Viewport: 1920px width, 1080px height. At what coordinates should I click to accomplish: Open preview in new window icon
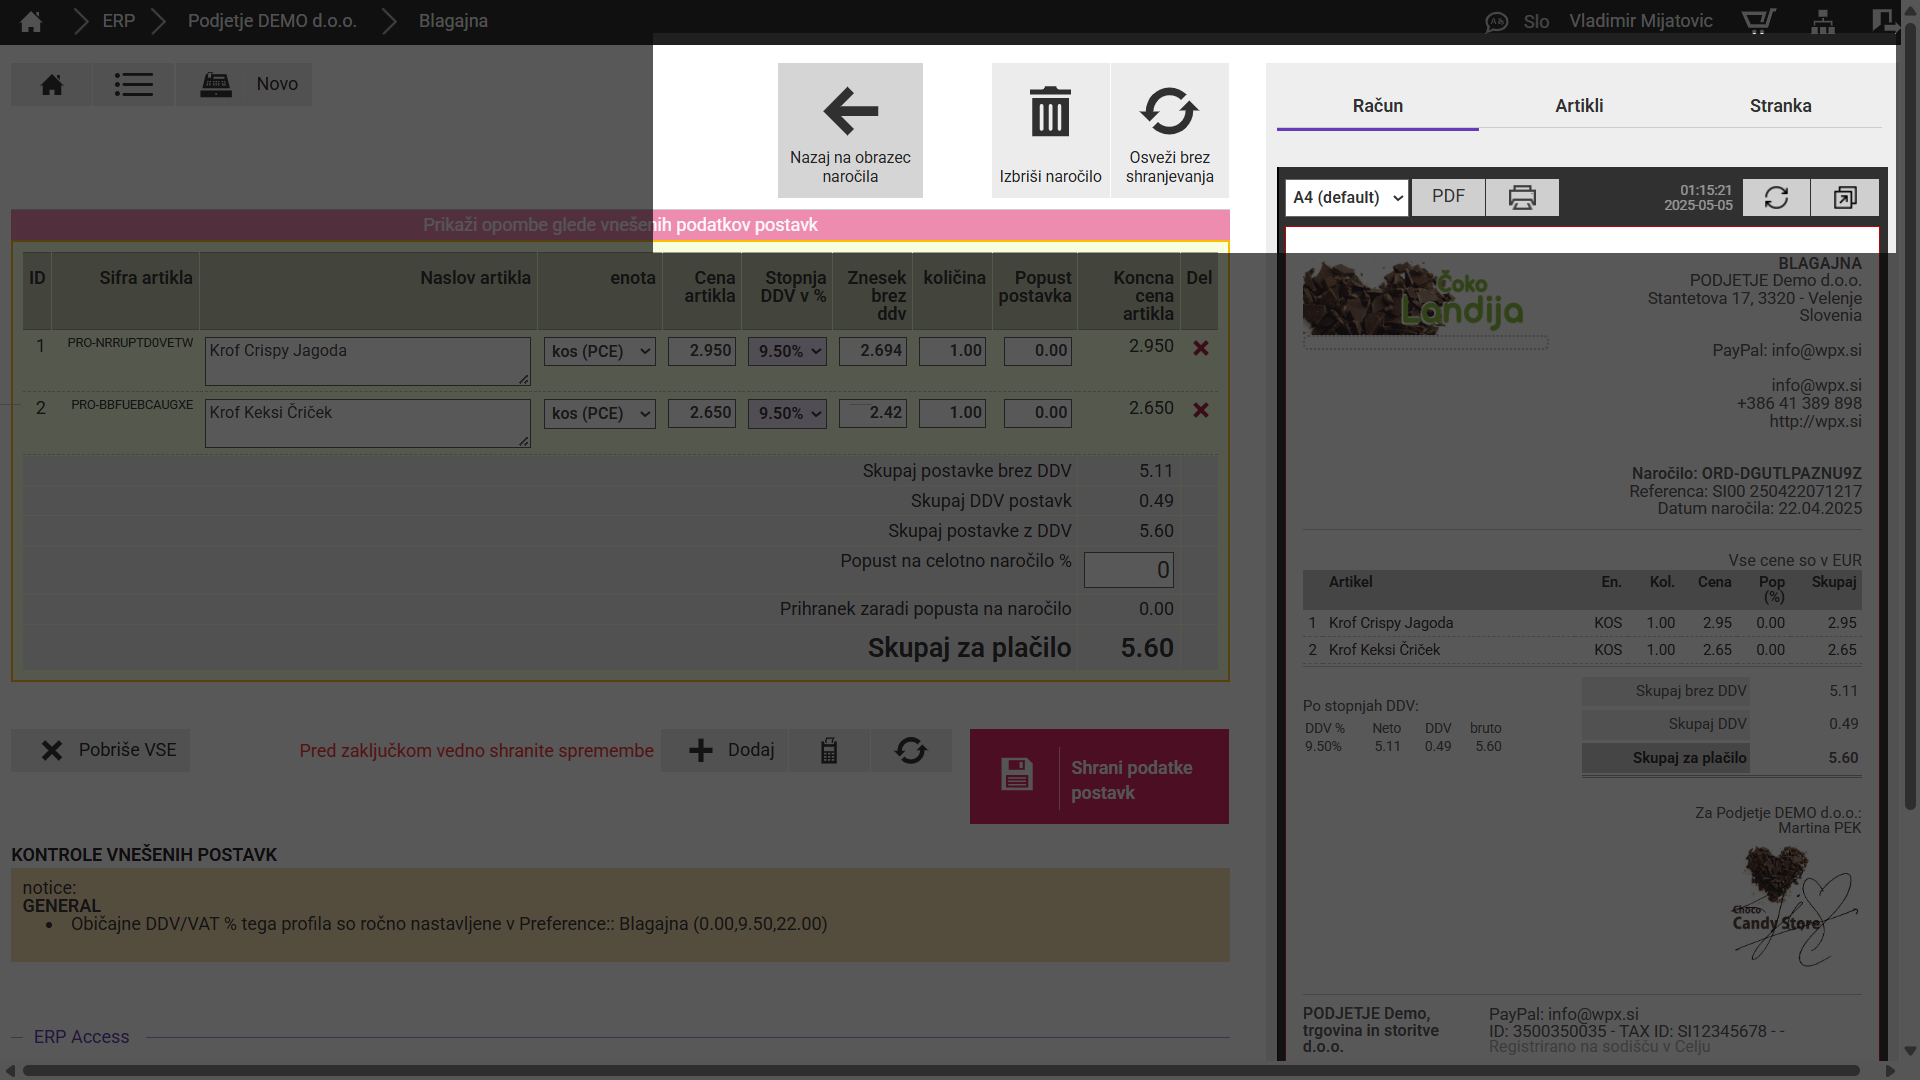pyautogui.click(x=1844, y=197)
